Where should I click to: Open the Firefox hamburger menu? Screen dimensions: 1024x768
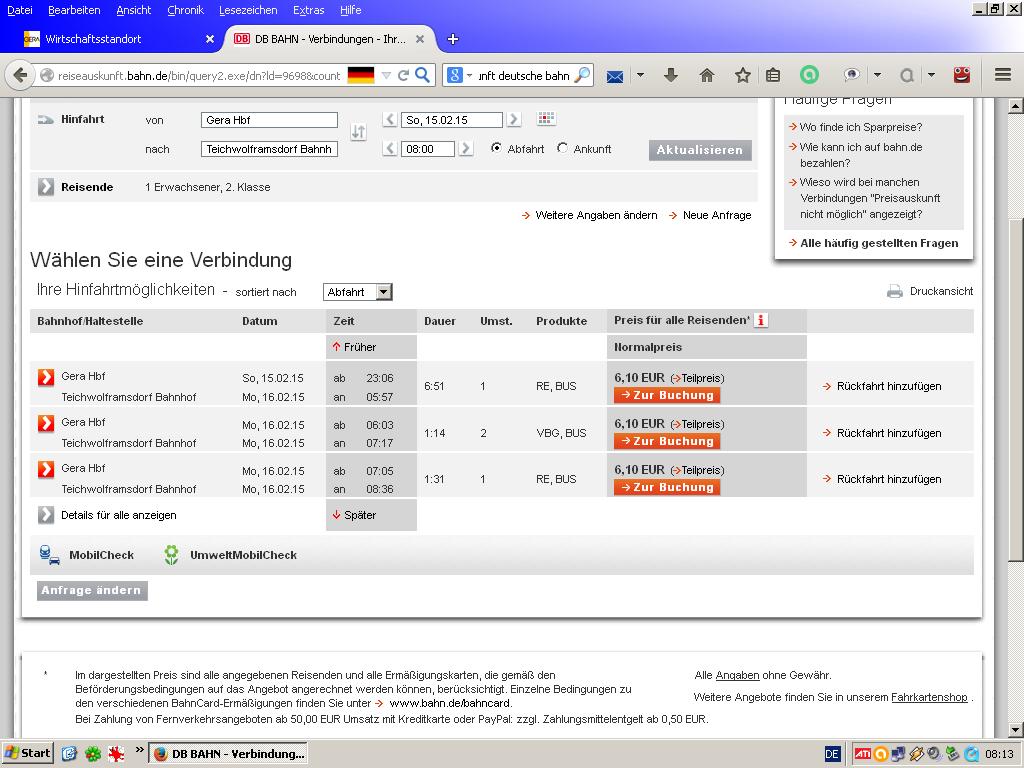(x=1003, y=75)
